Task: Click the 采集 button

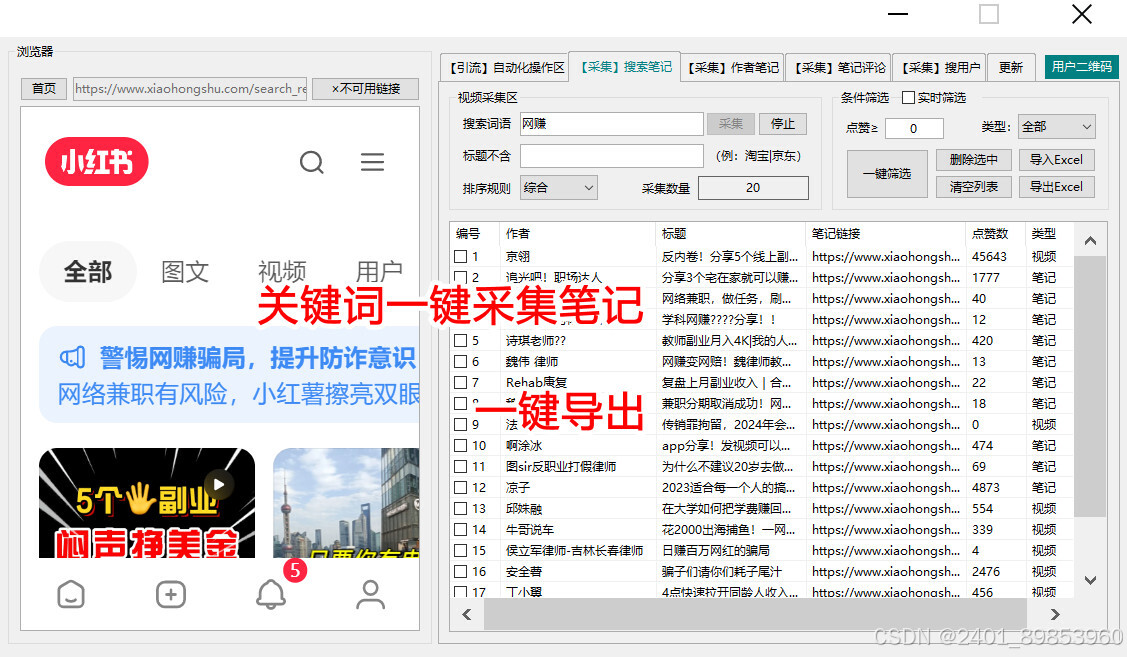Action: pos(730,124)
